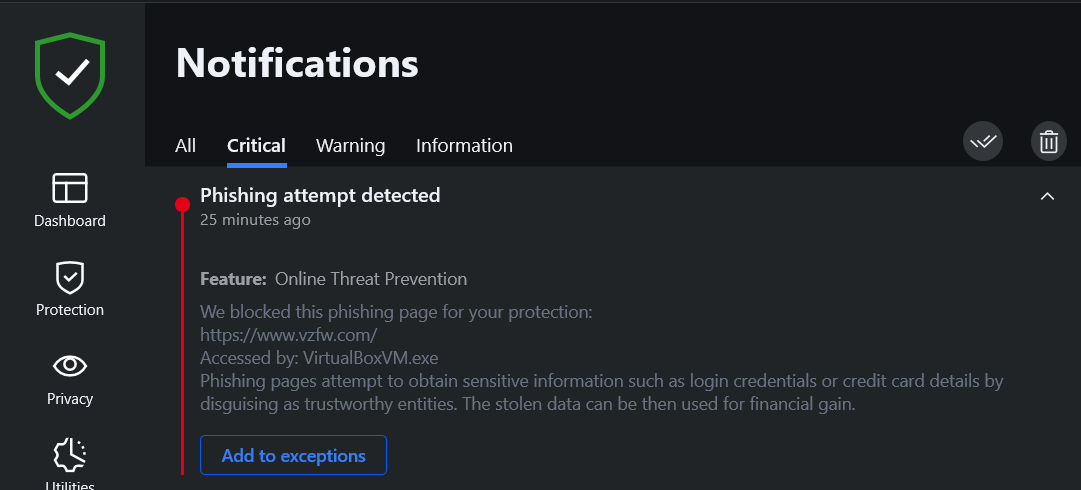The height and width of the screenshot is (490, 1081).
Task: Open the Information tab
Action: point(464,146)
